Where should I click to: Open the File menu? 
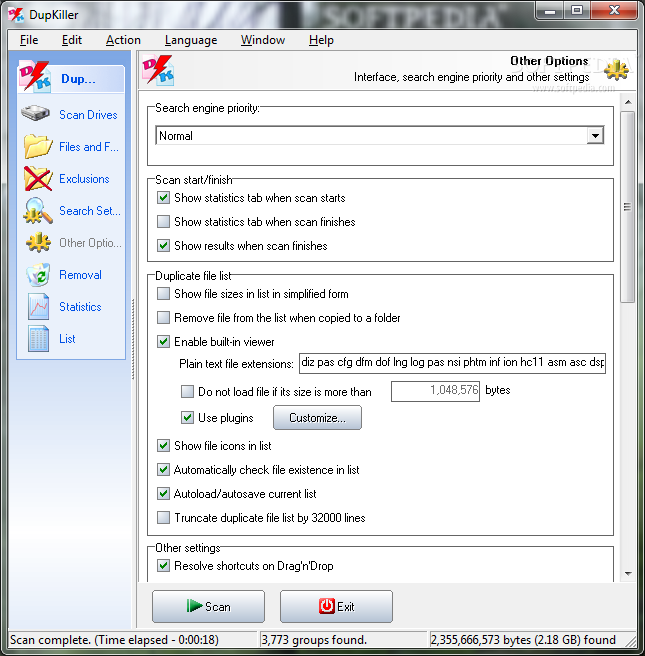29,40
